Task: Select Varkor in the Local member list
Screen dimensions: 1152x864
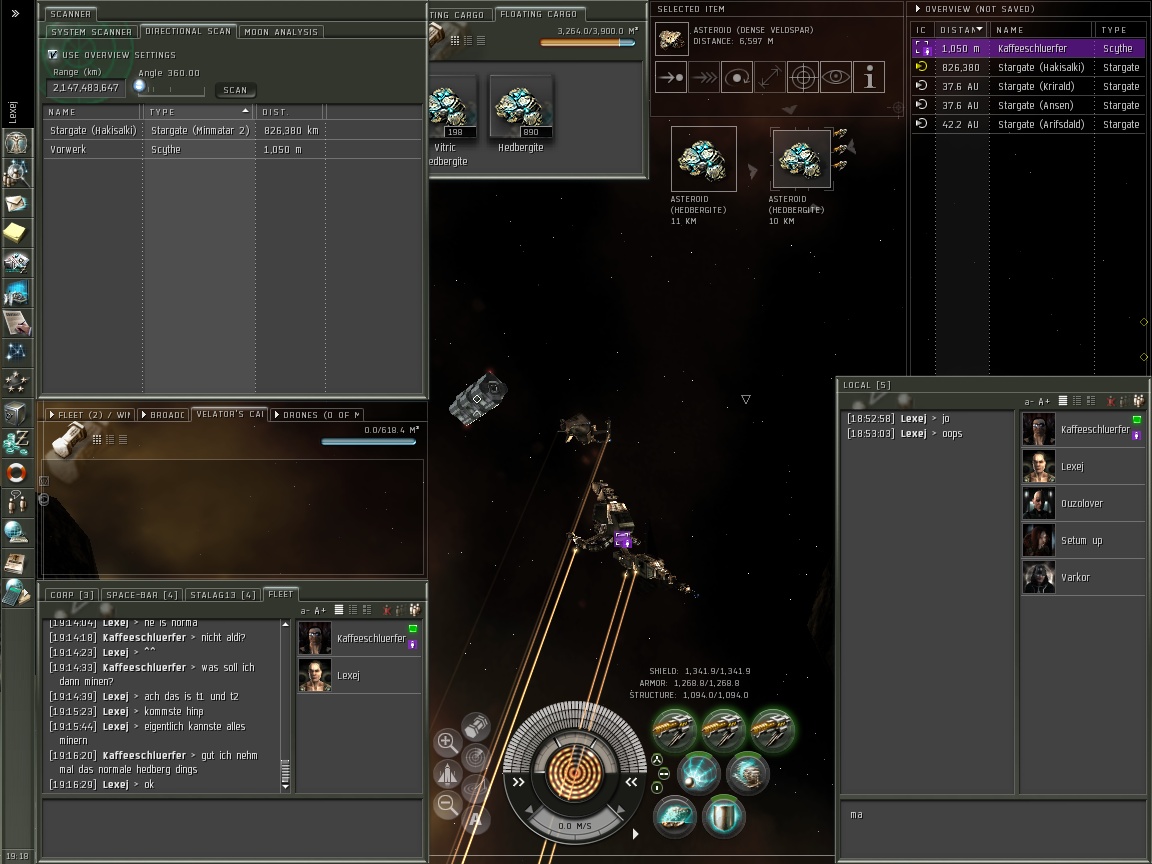Action: (x=1083, y=577)
